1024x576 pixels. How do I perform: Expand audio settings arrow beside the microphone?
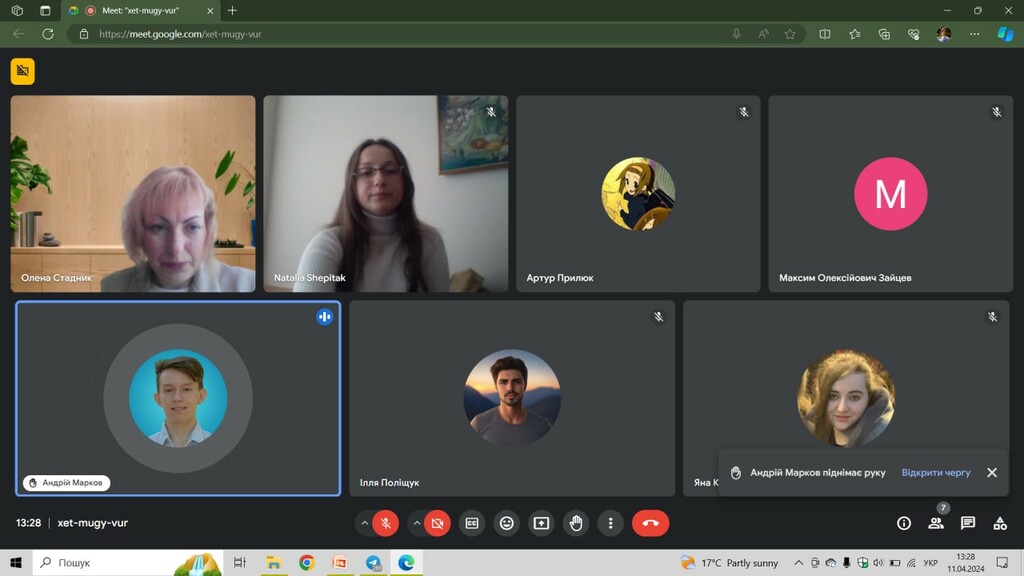pos(364,523)
